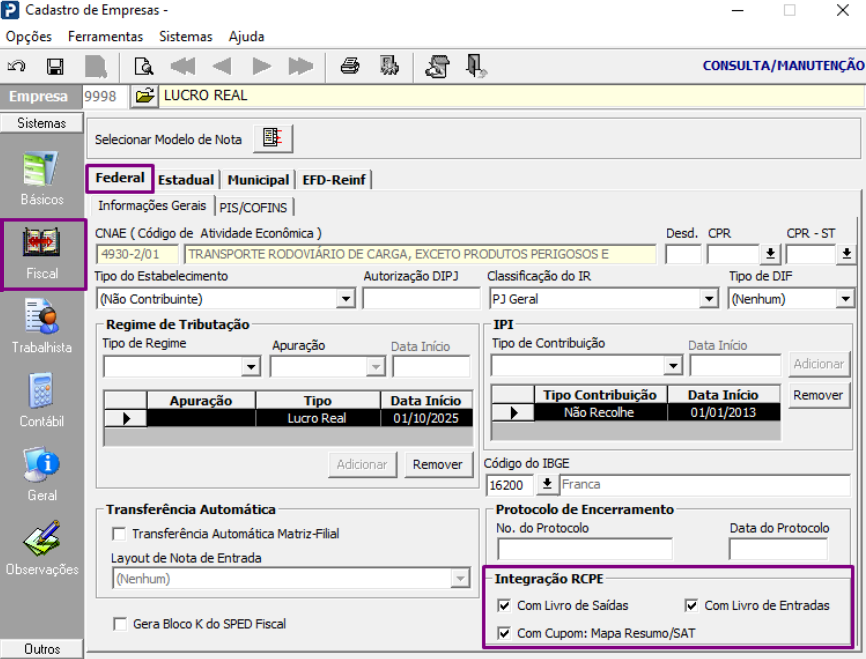Open Fiscal section in sidebar
Viewport: 866px width, 659px height.
tap(43, 254)
